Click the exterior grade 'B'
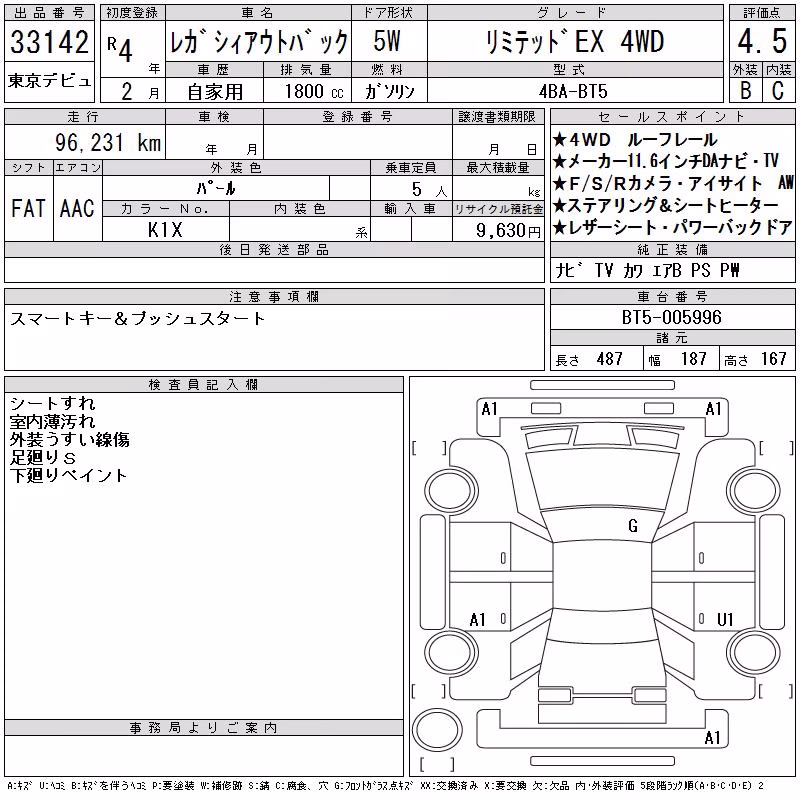Viewport: 800px width, 800px height. coord(746,90)
